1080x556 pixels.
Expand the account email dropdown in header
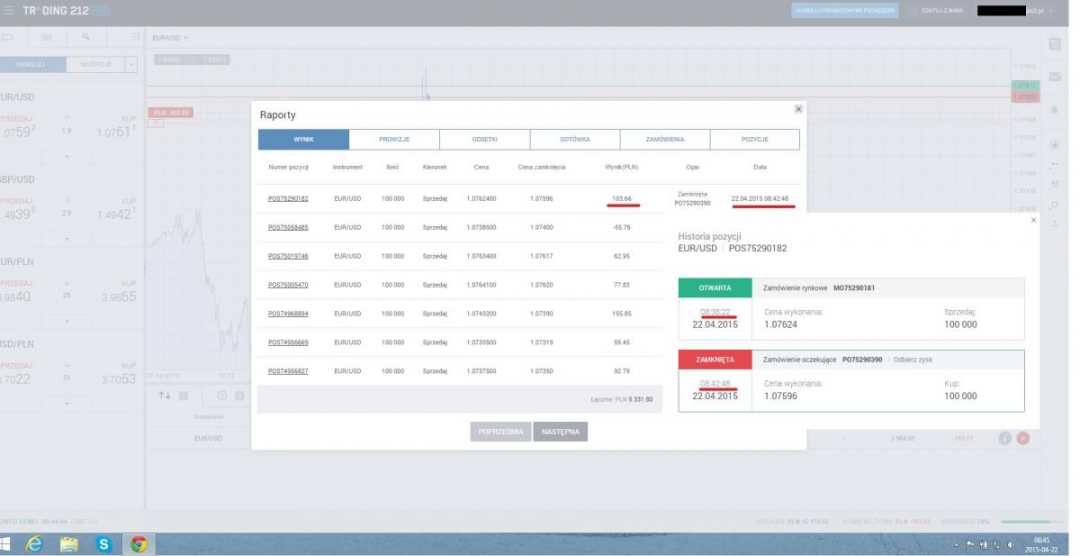(1049, 11)
